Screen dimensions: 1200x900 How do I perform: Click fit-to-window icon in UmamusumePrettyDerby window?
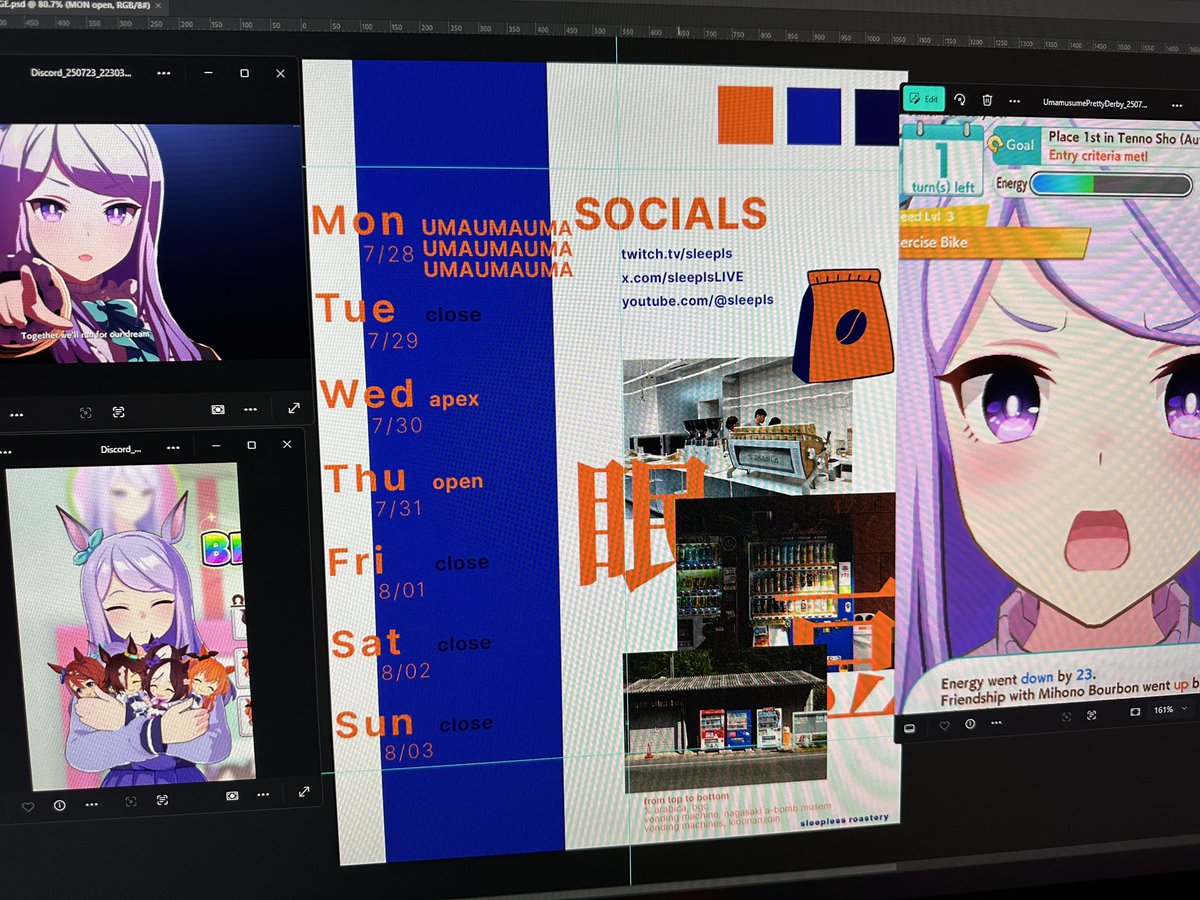[1135, 711]
